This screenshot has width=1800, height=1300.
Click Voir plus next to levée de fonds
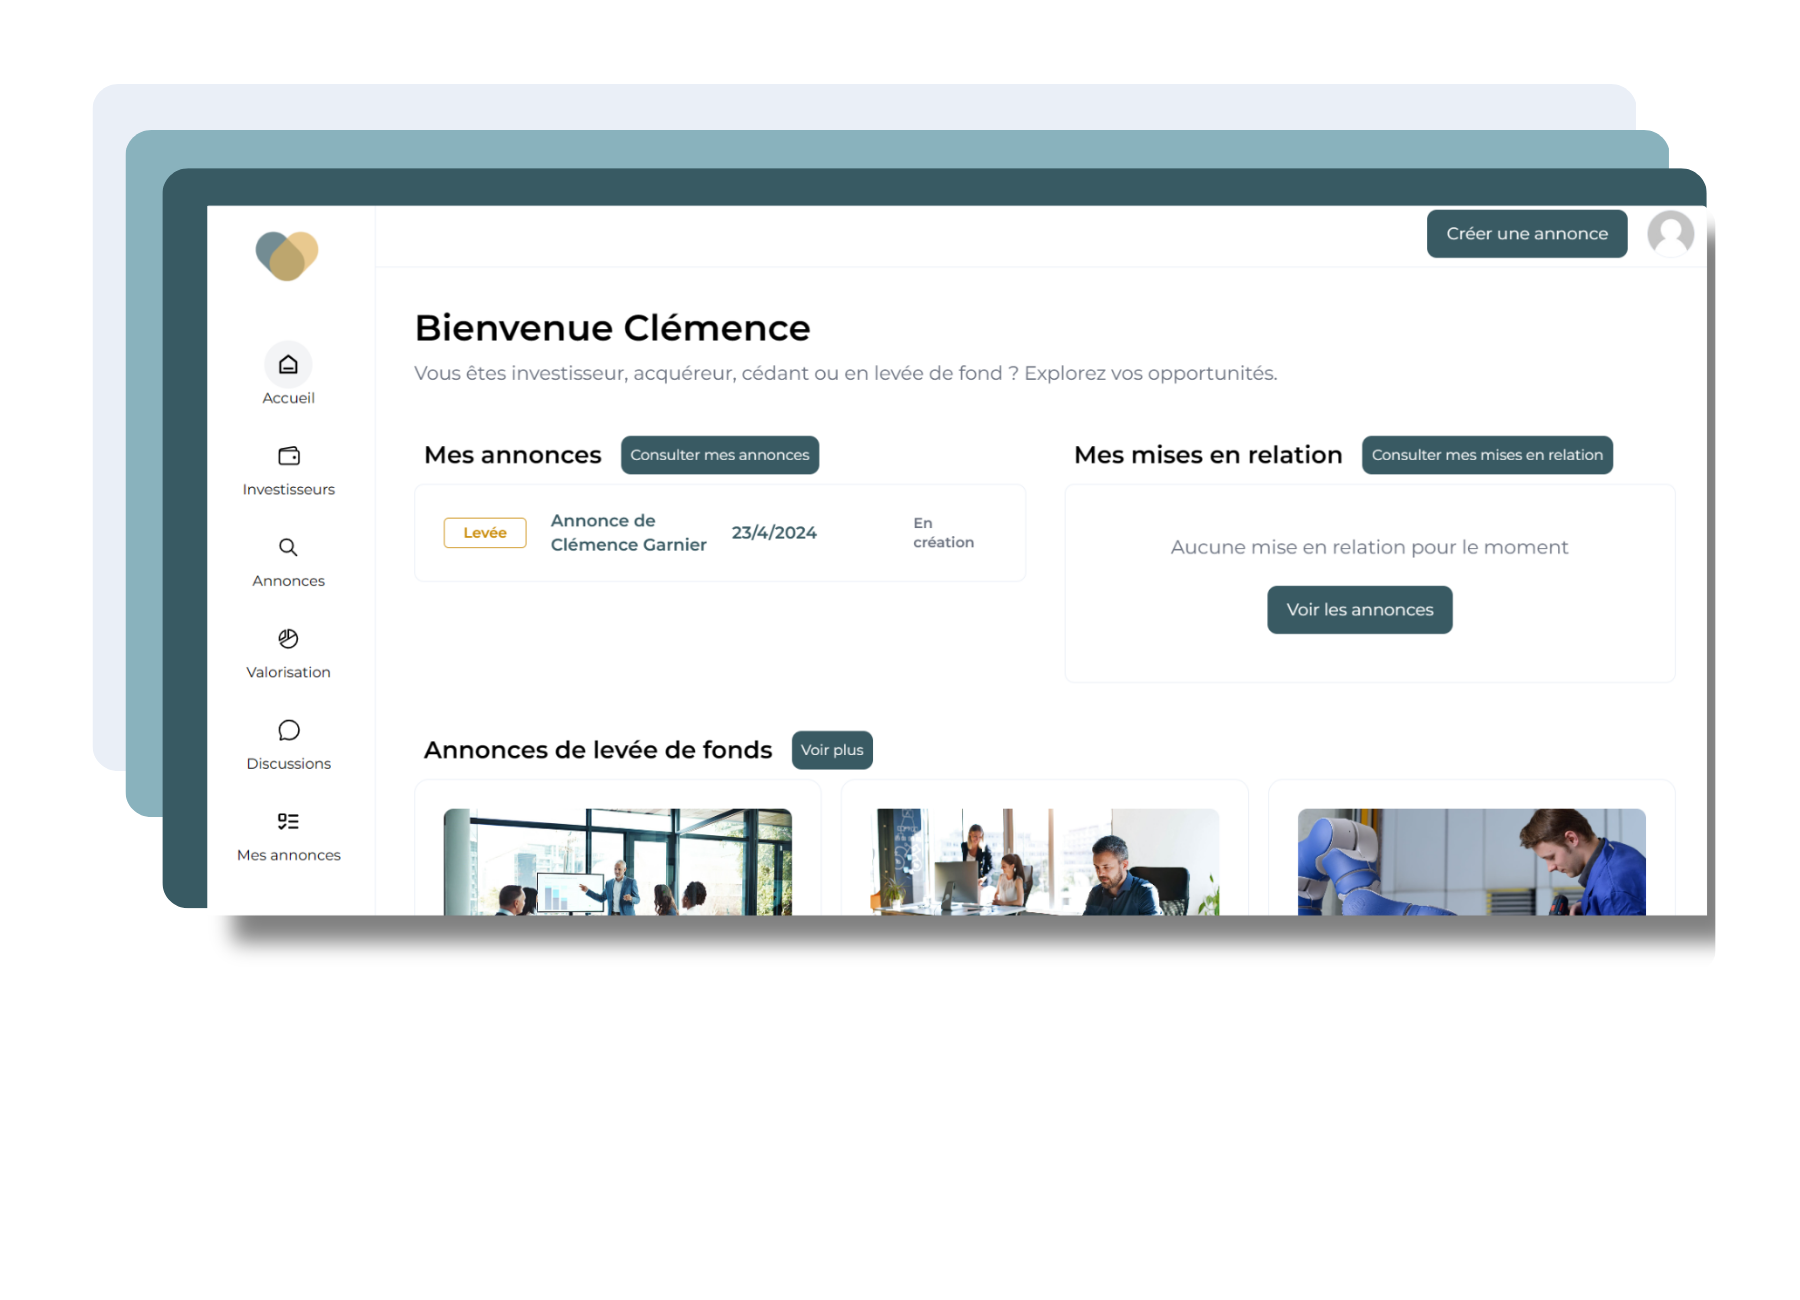click(x=831, y=749)
